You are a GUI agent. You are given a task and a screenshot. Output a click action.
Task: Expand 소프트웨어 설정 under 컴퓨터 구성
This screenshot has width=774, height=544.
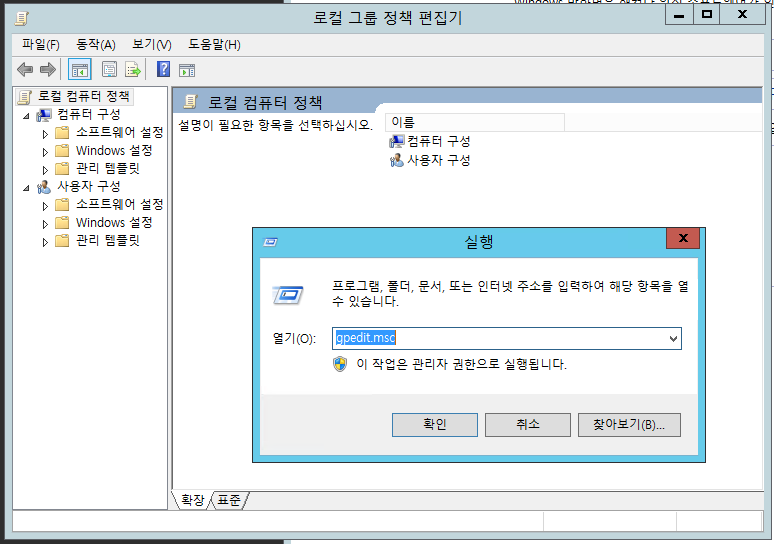coord(45,134)
